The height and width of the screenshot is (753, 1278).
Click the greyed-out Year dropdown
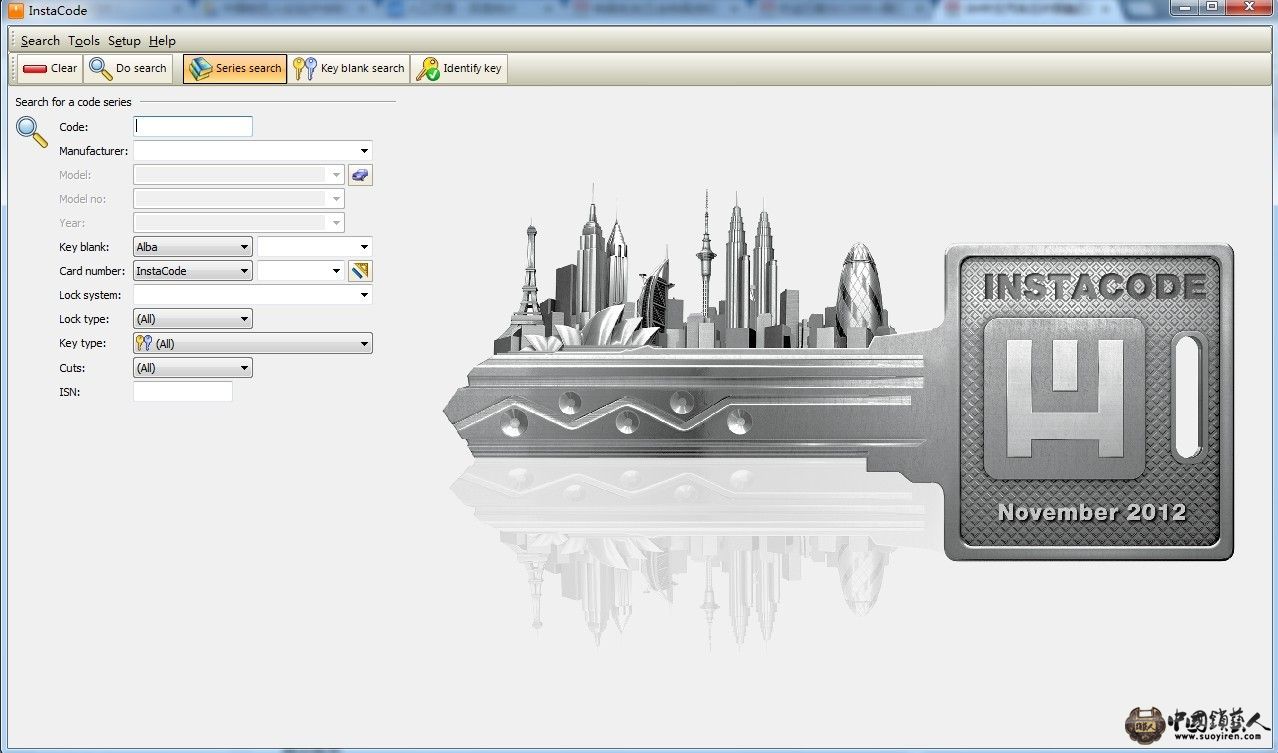[239, 223]
